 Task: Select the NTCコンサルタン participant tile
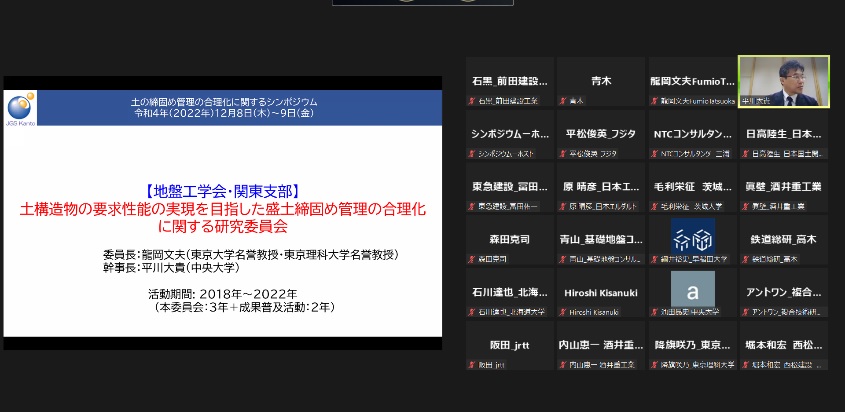pos(692,134)
